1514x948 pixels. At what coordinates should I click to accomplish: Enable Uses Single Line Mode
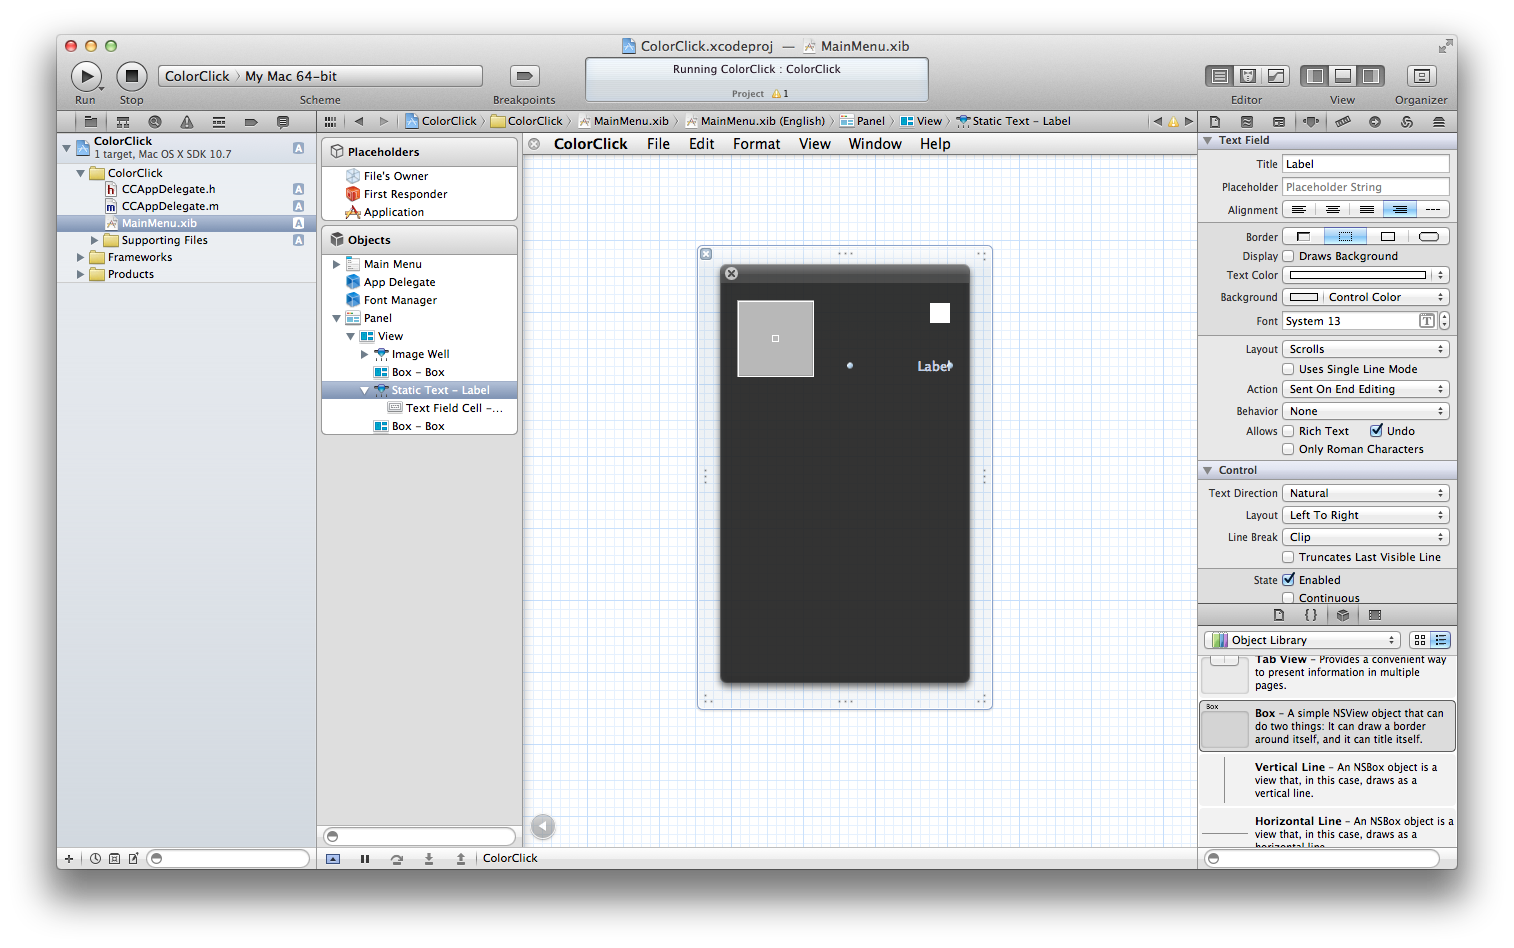point(1288,369)
